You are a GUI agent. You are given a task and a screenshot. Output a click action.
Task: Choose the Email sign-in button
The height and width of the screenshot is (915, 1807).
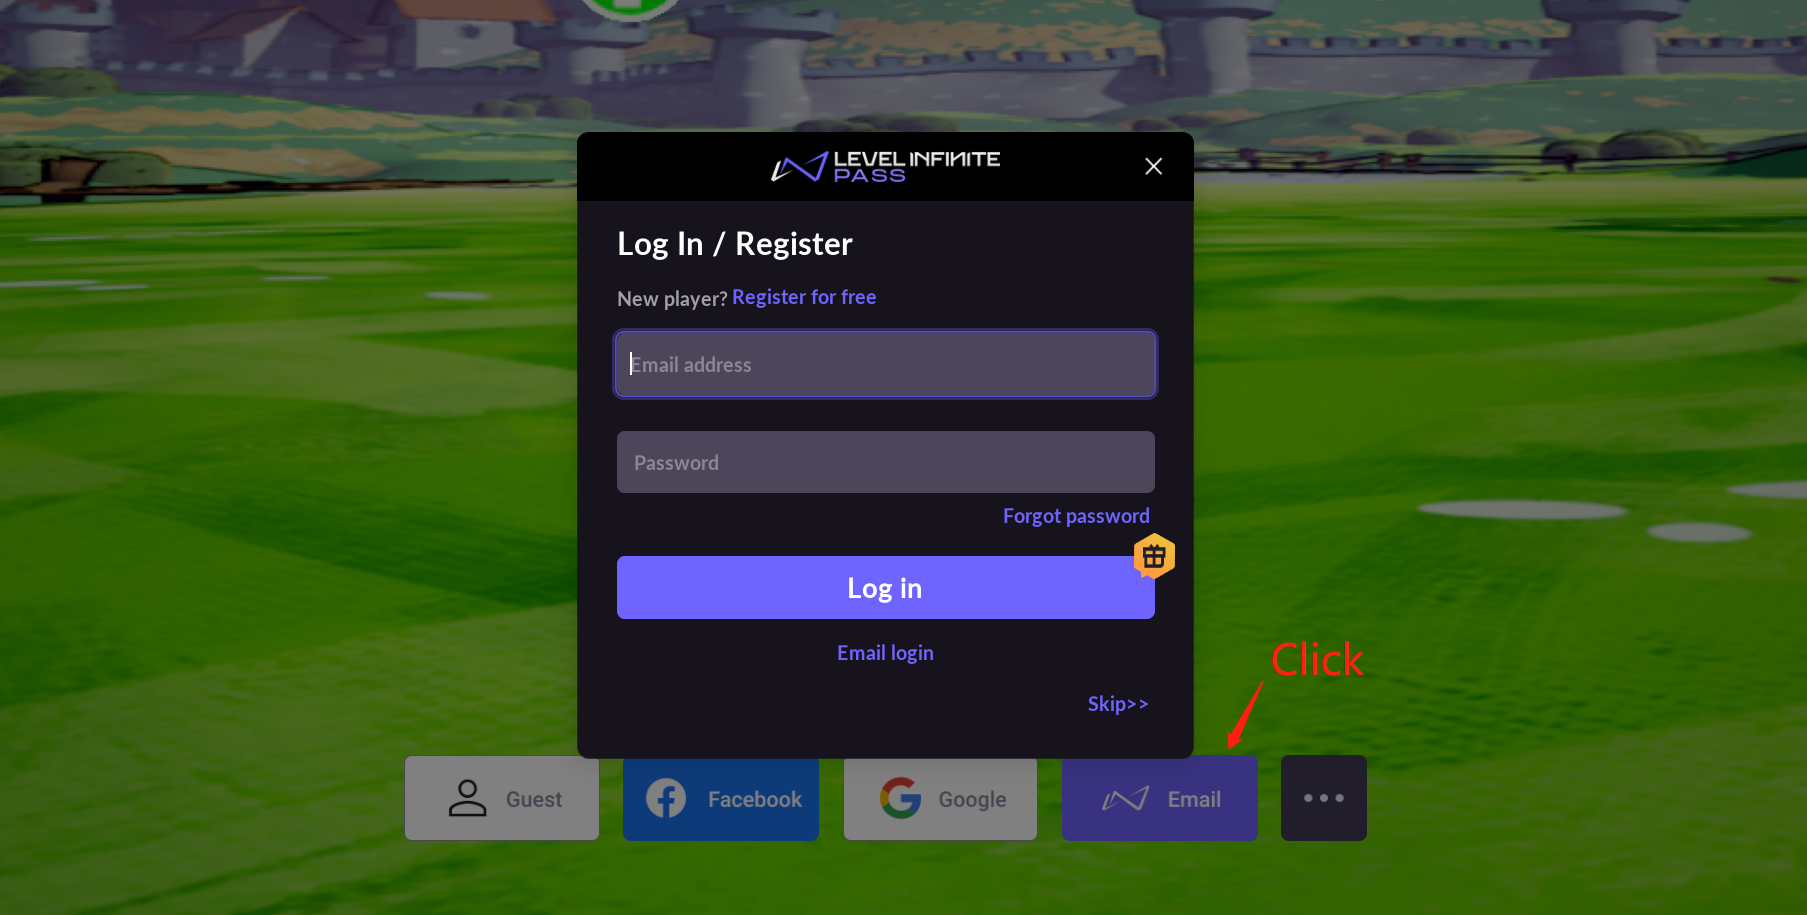pyautogui.click(x=1160, y=798)
